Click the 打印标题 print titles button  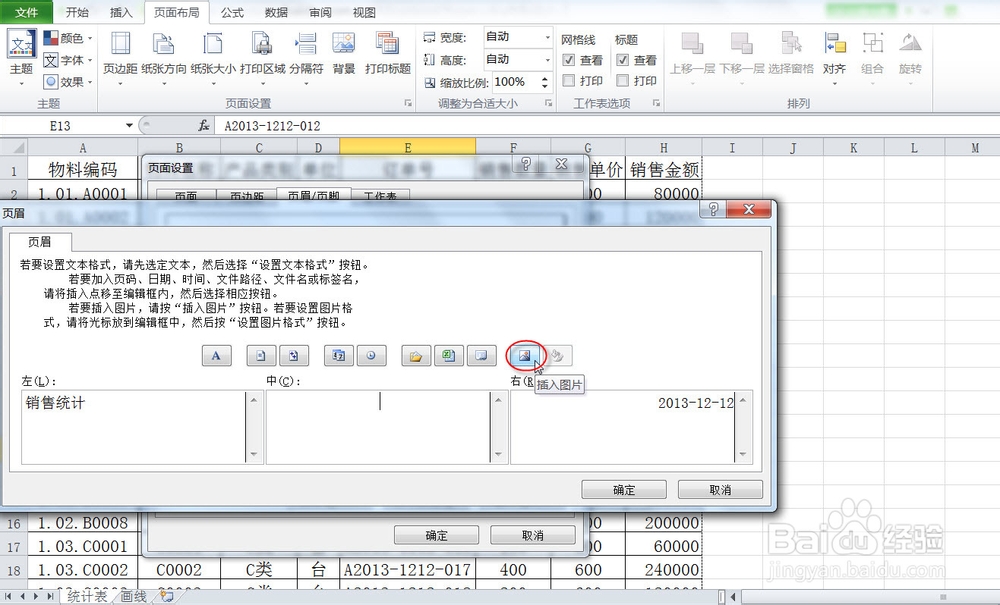(387, 54)
